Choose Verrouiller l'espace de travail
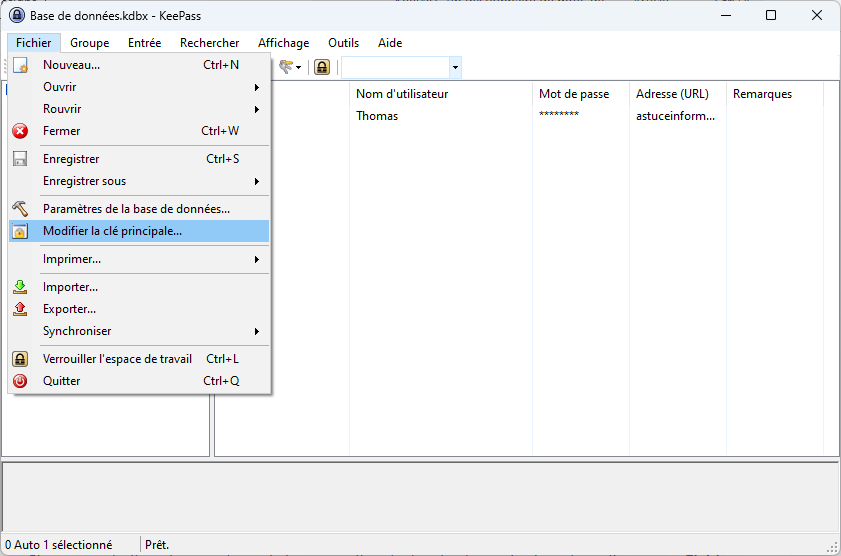 (x=139, y=359)
